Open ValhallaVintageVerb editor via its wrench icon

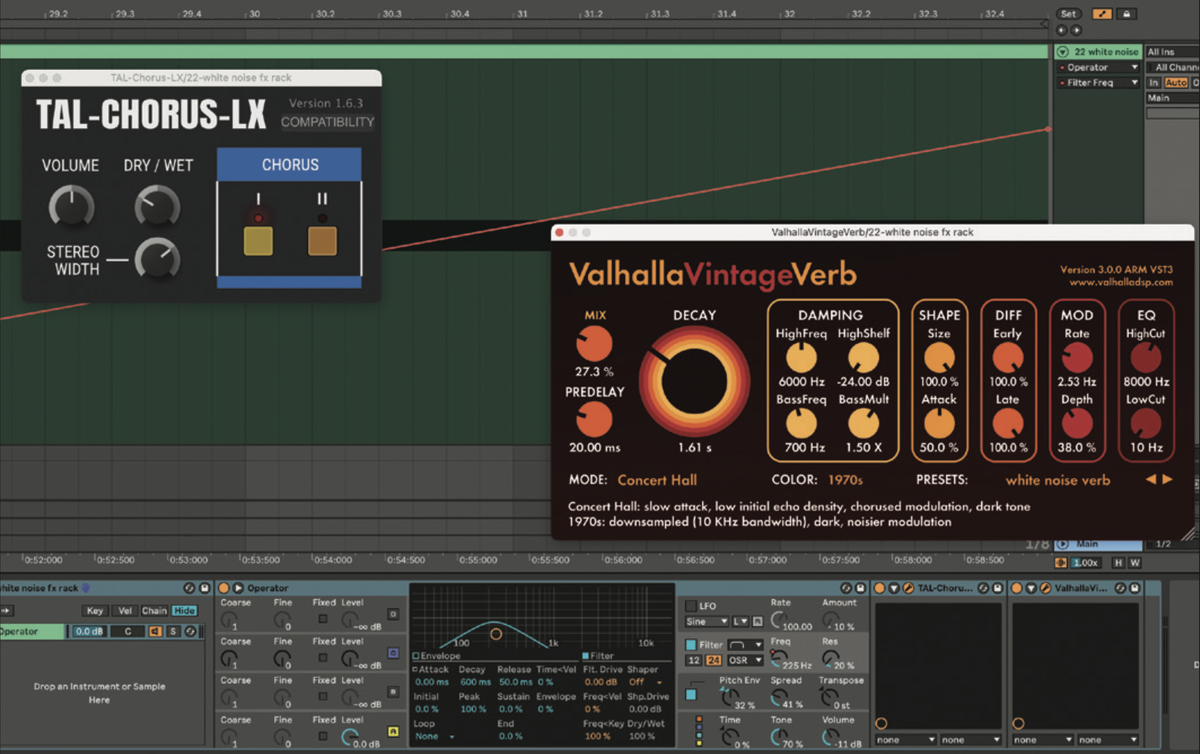1044,588
